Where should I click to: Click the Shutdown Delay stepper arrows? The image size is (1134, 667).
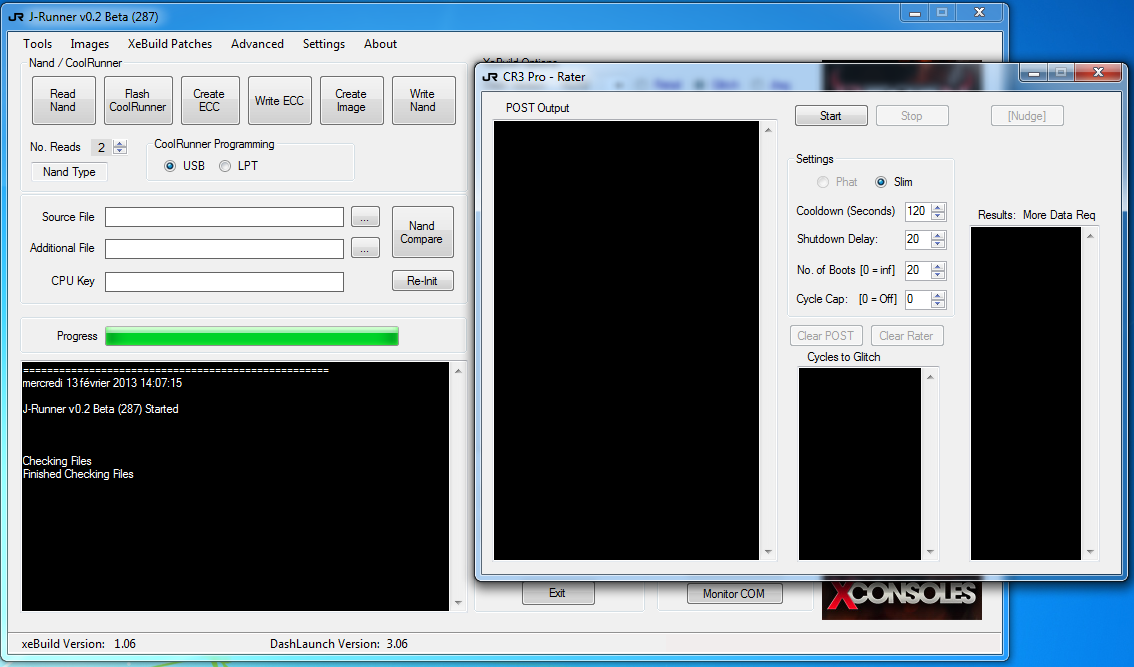click(x=938, y=239)
